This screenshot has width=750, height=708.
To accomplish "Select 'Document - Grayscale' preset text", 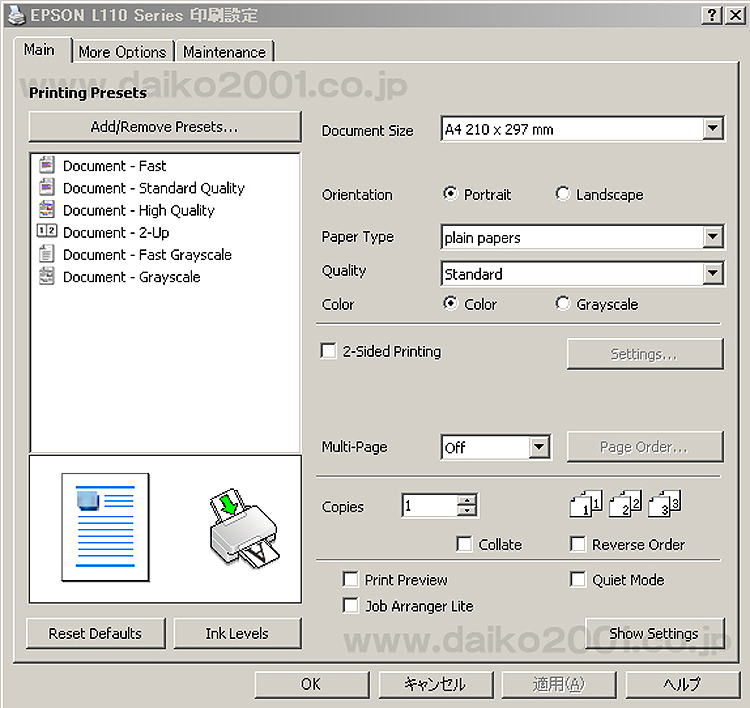I will [x=132, y=277].
